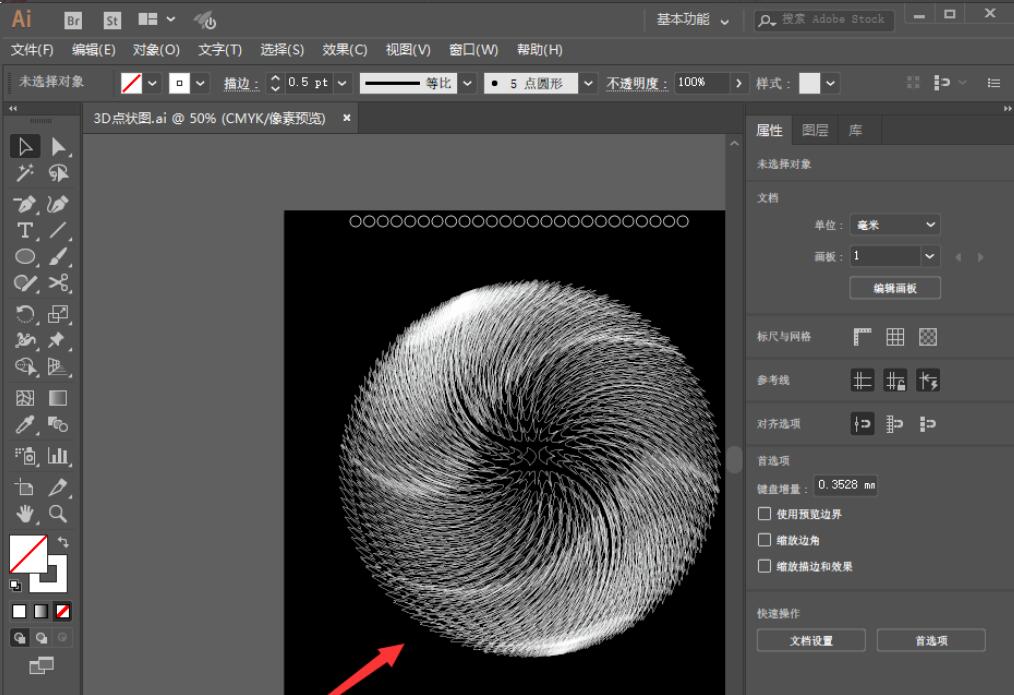Enable 缩放边角 checkbox
Viewport: 1014px width, 695px height.
[x=764, y=540]
